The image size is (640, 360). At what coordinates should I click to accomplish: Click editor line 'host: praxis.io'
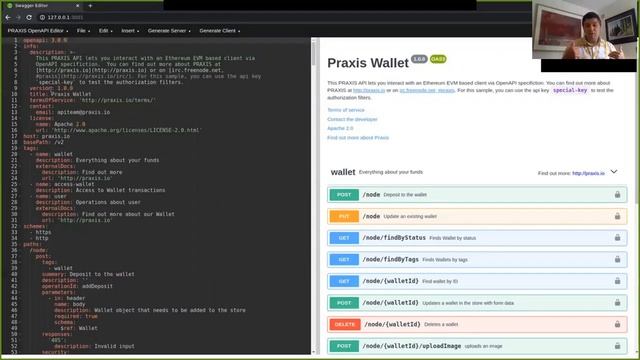pos(47,136)
